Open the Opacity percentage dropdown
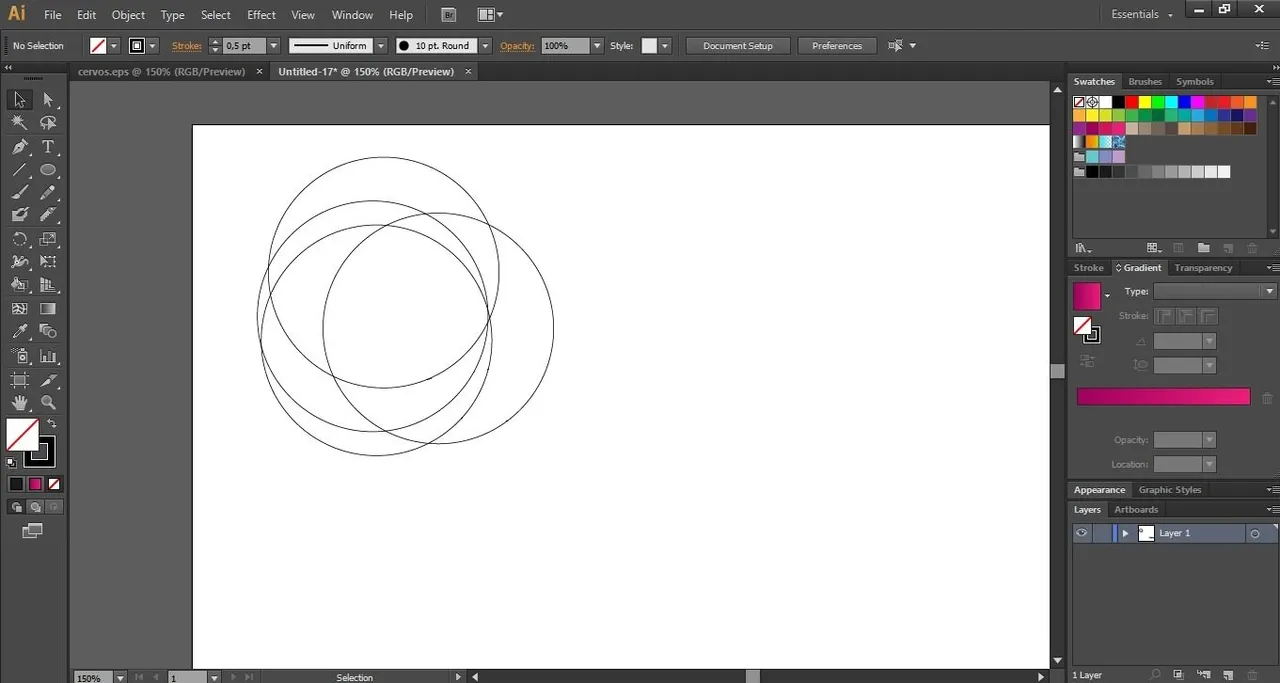1280x683 pixels. [x=597, y=46]
